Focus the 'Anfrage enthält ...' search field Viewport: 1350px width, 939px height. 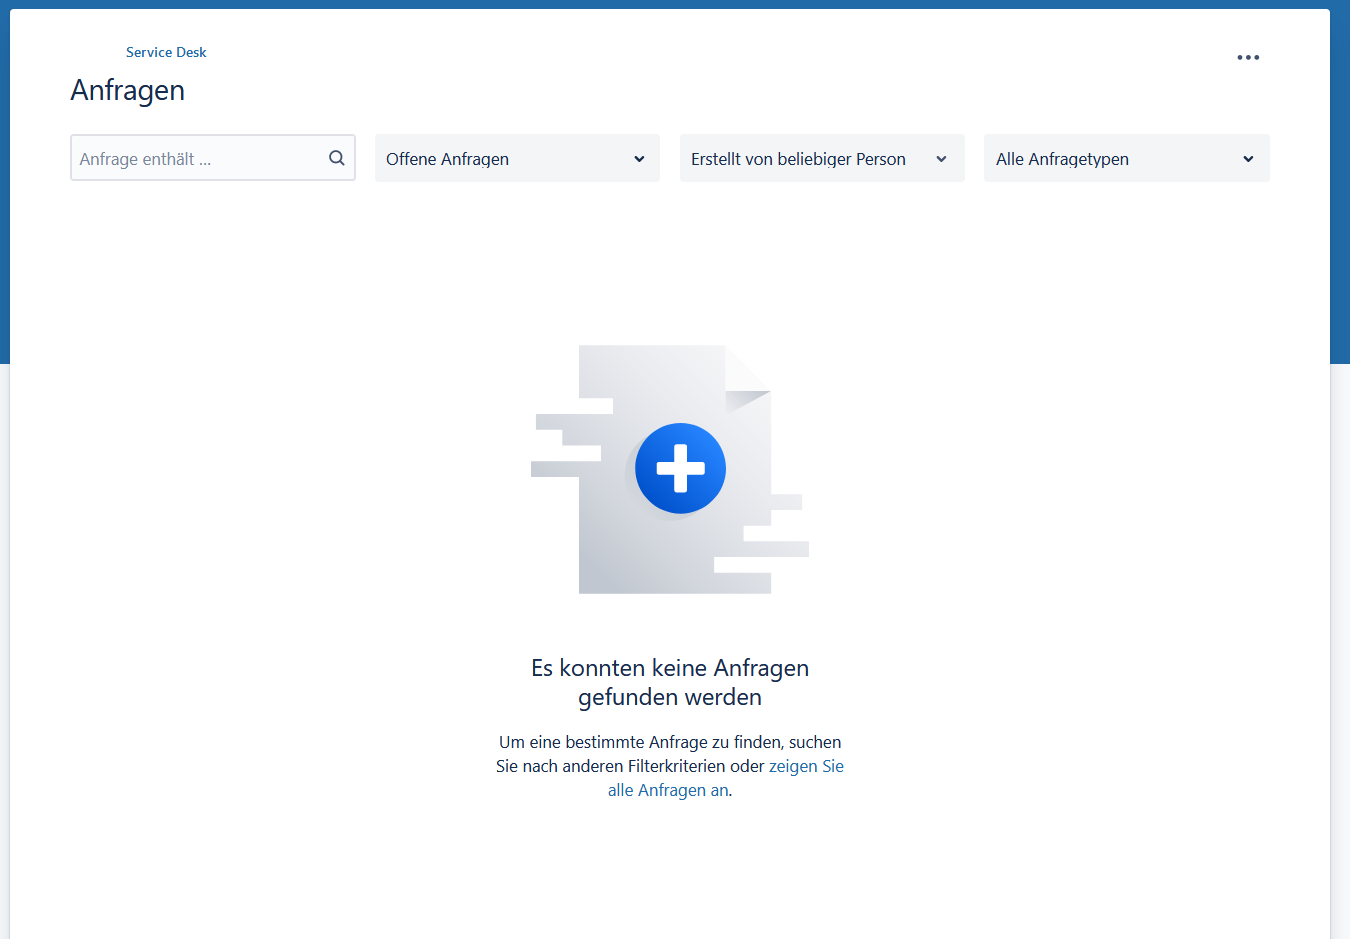point(213,158)
